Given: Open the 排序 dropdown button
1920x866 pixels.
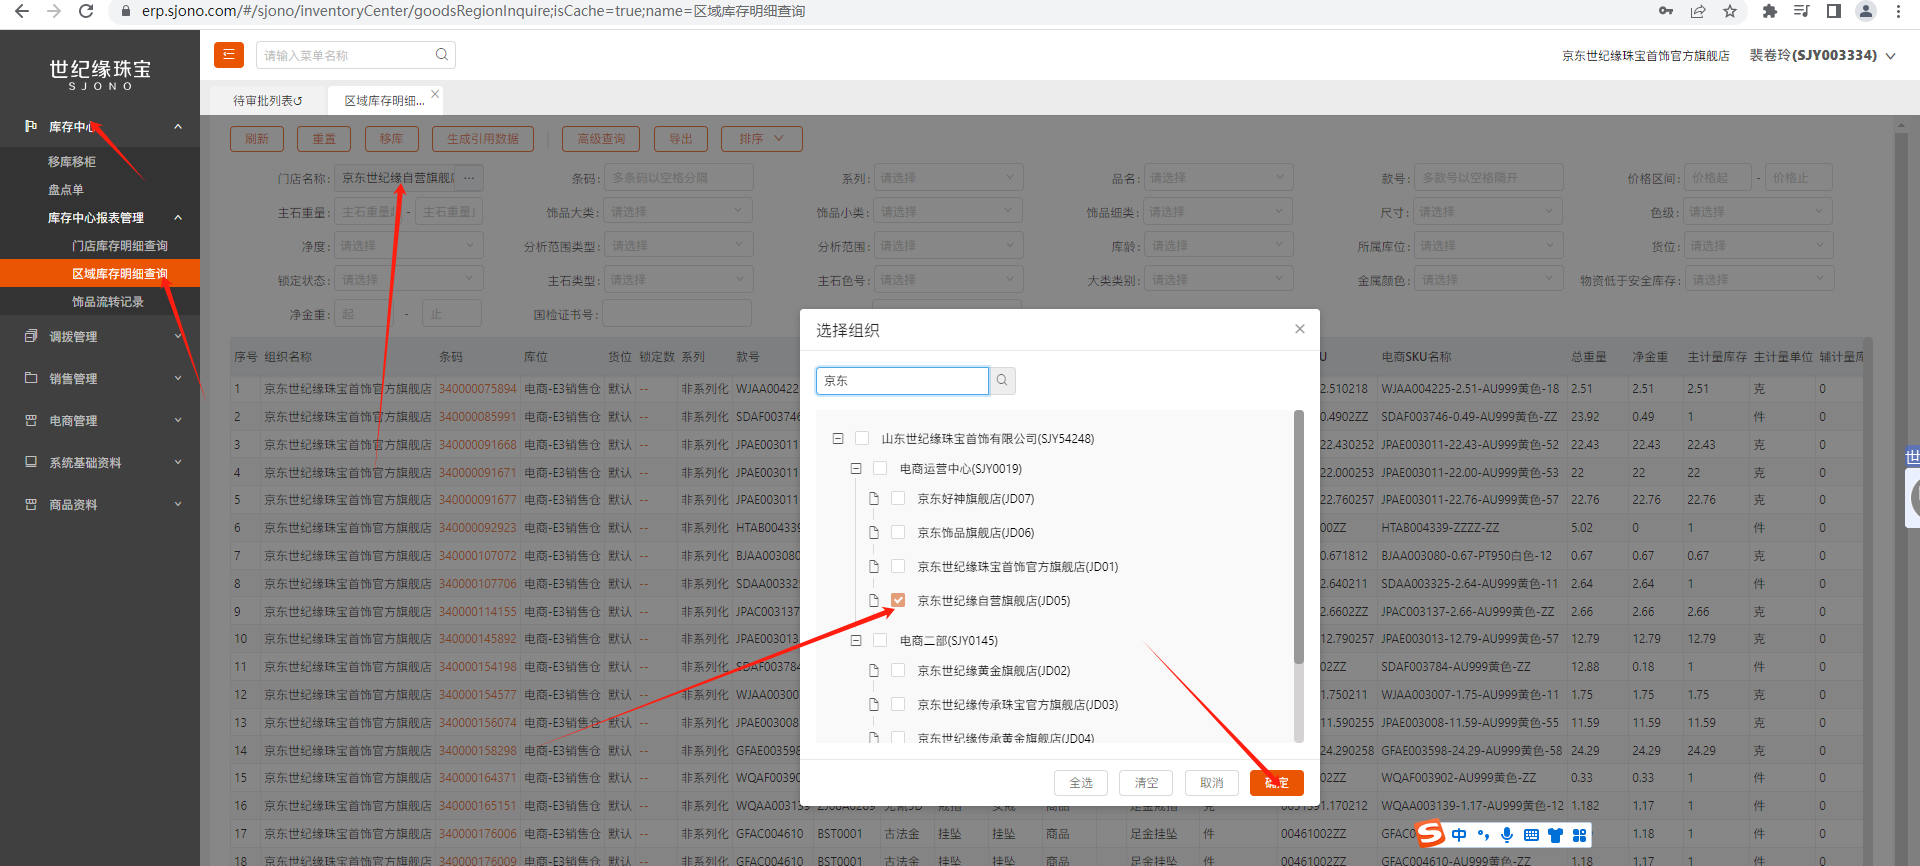Looking at the screenshot, I should pos(763,139).
